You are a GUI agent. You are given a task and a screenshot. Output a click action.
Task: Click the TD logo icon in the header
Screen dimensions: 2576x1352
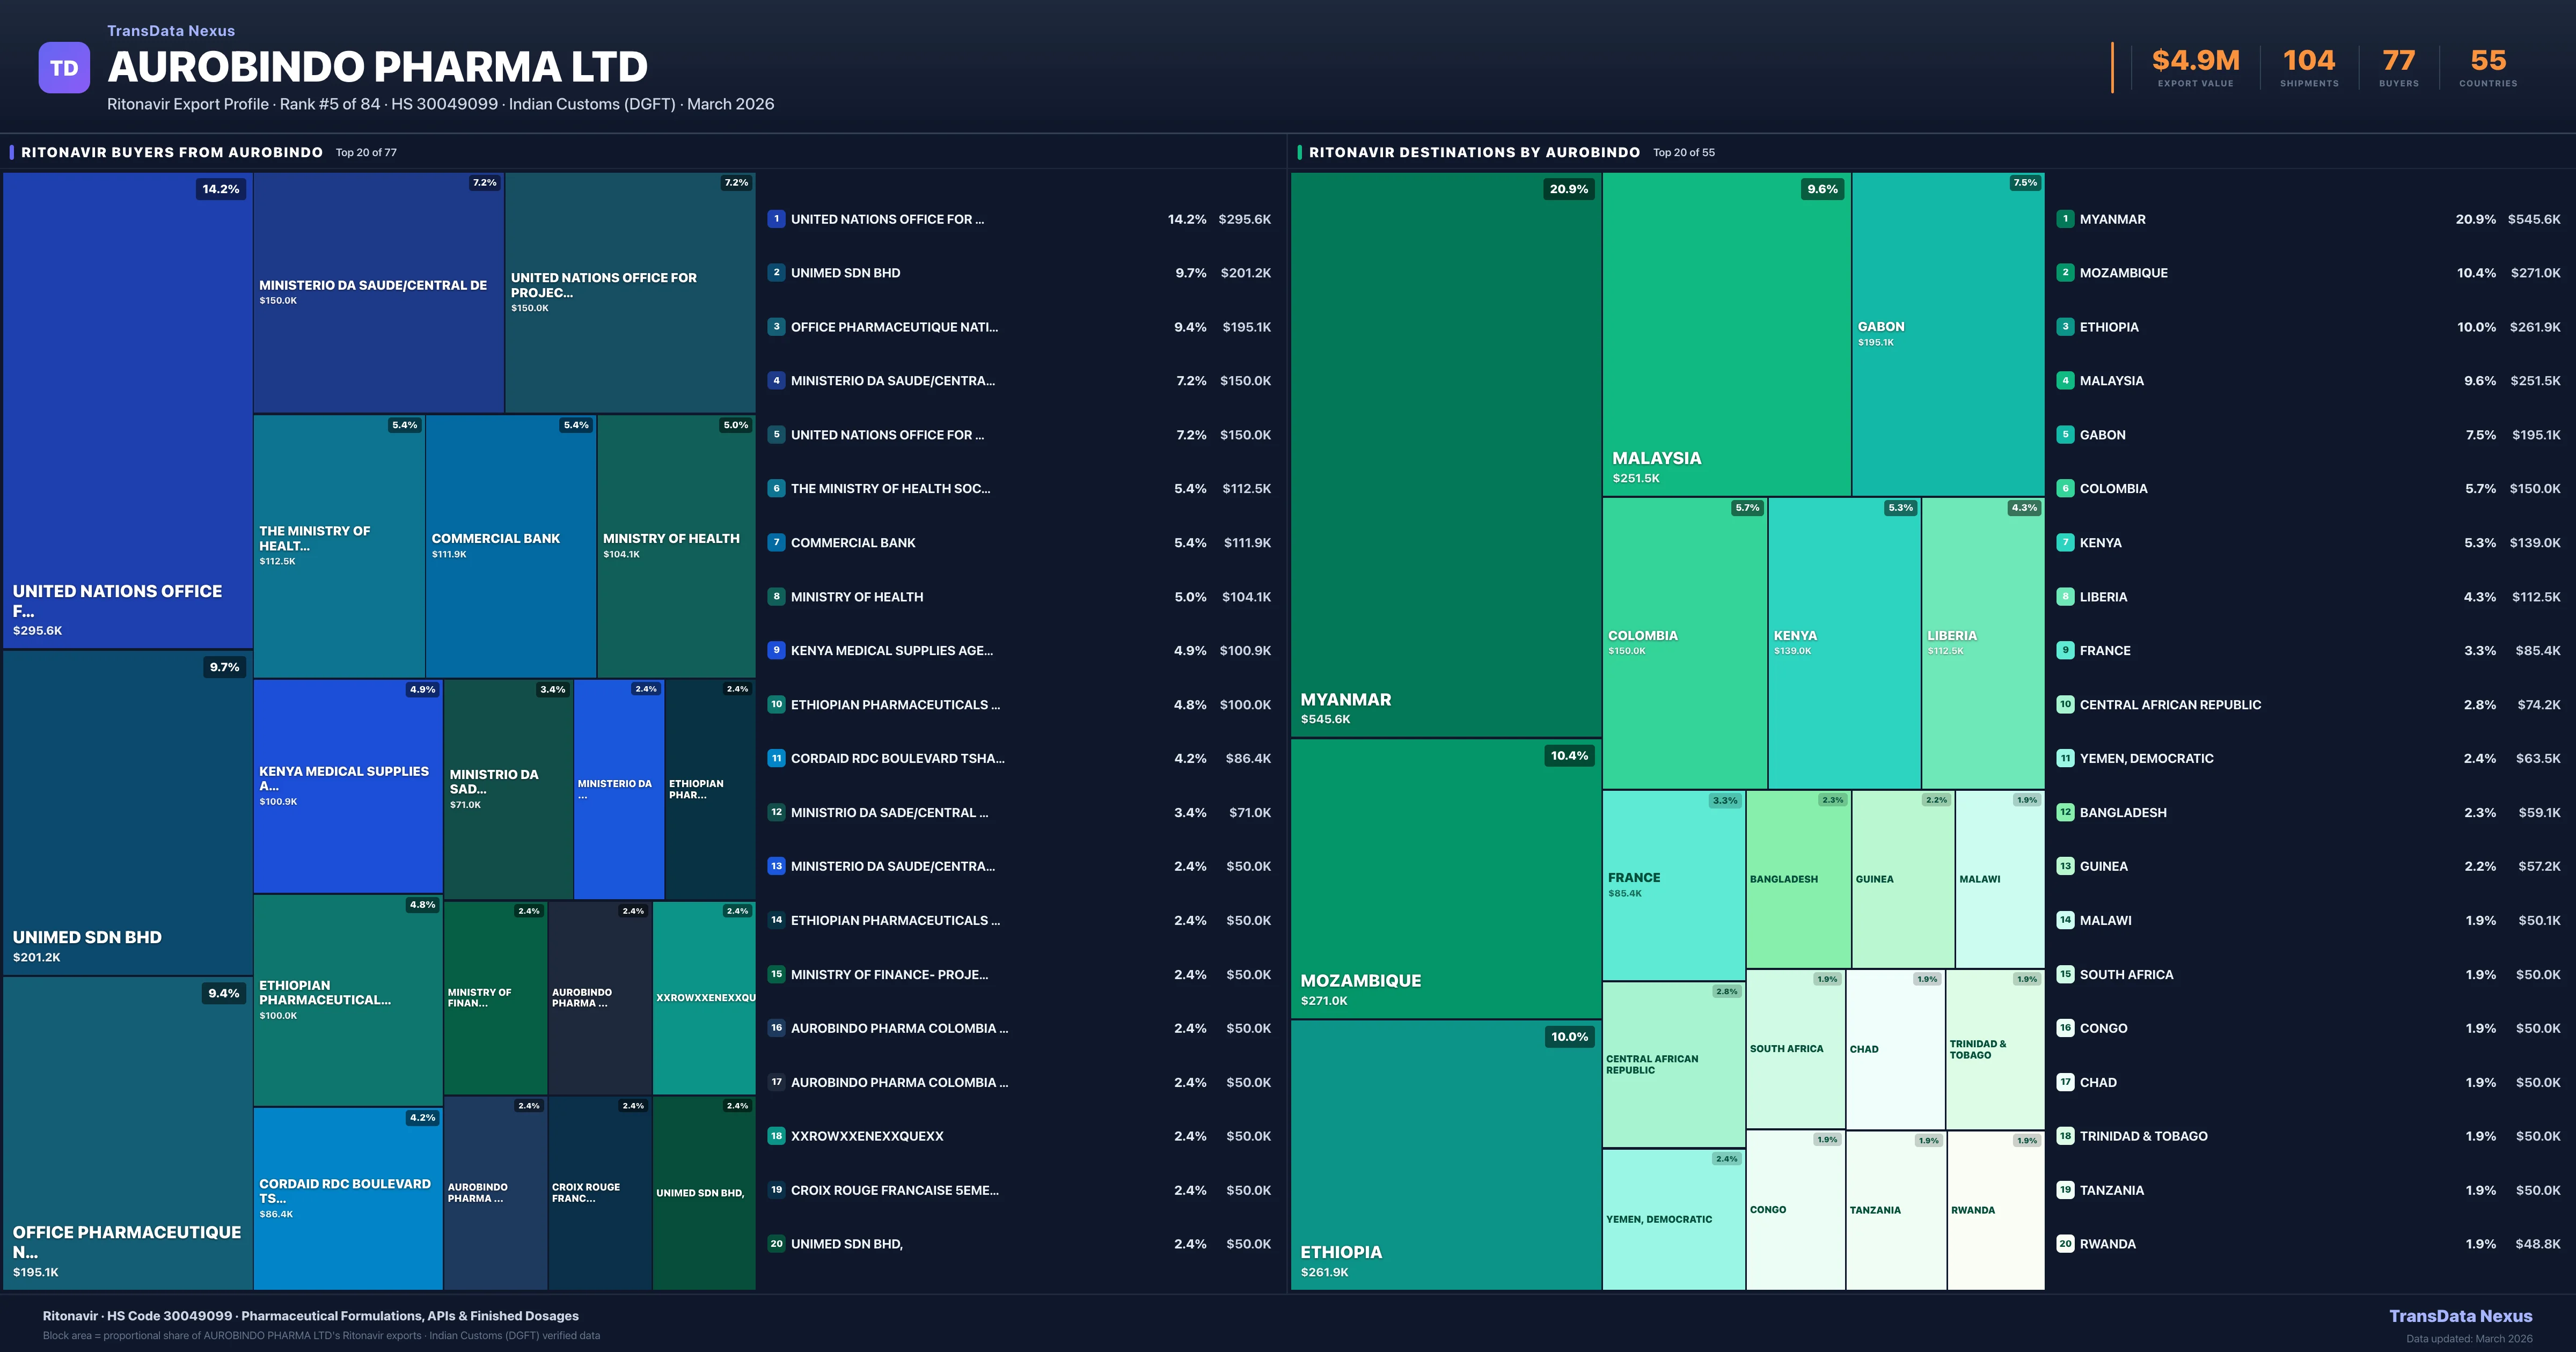coord(63,66)
